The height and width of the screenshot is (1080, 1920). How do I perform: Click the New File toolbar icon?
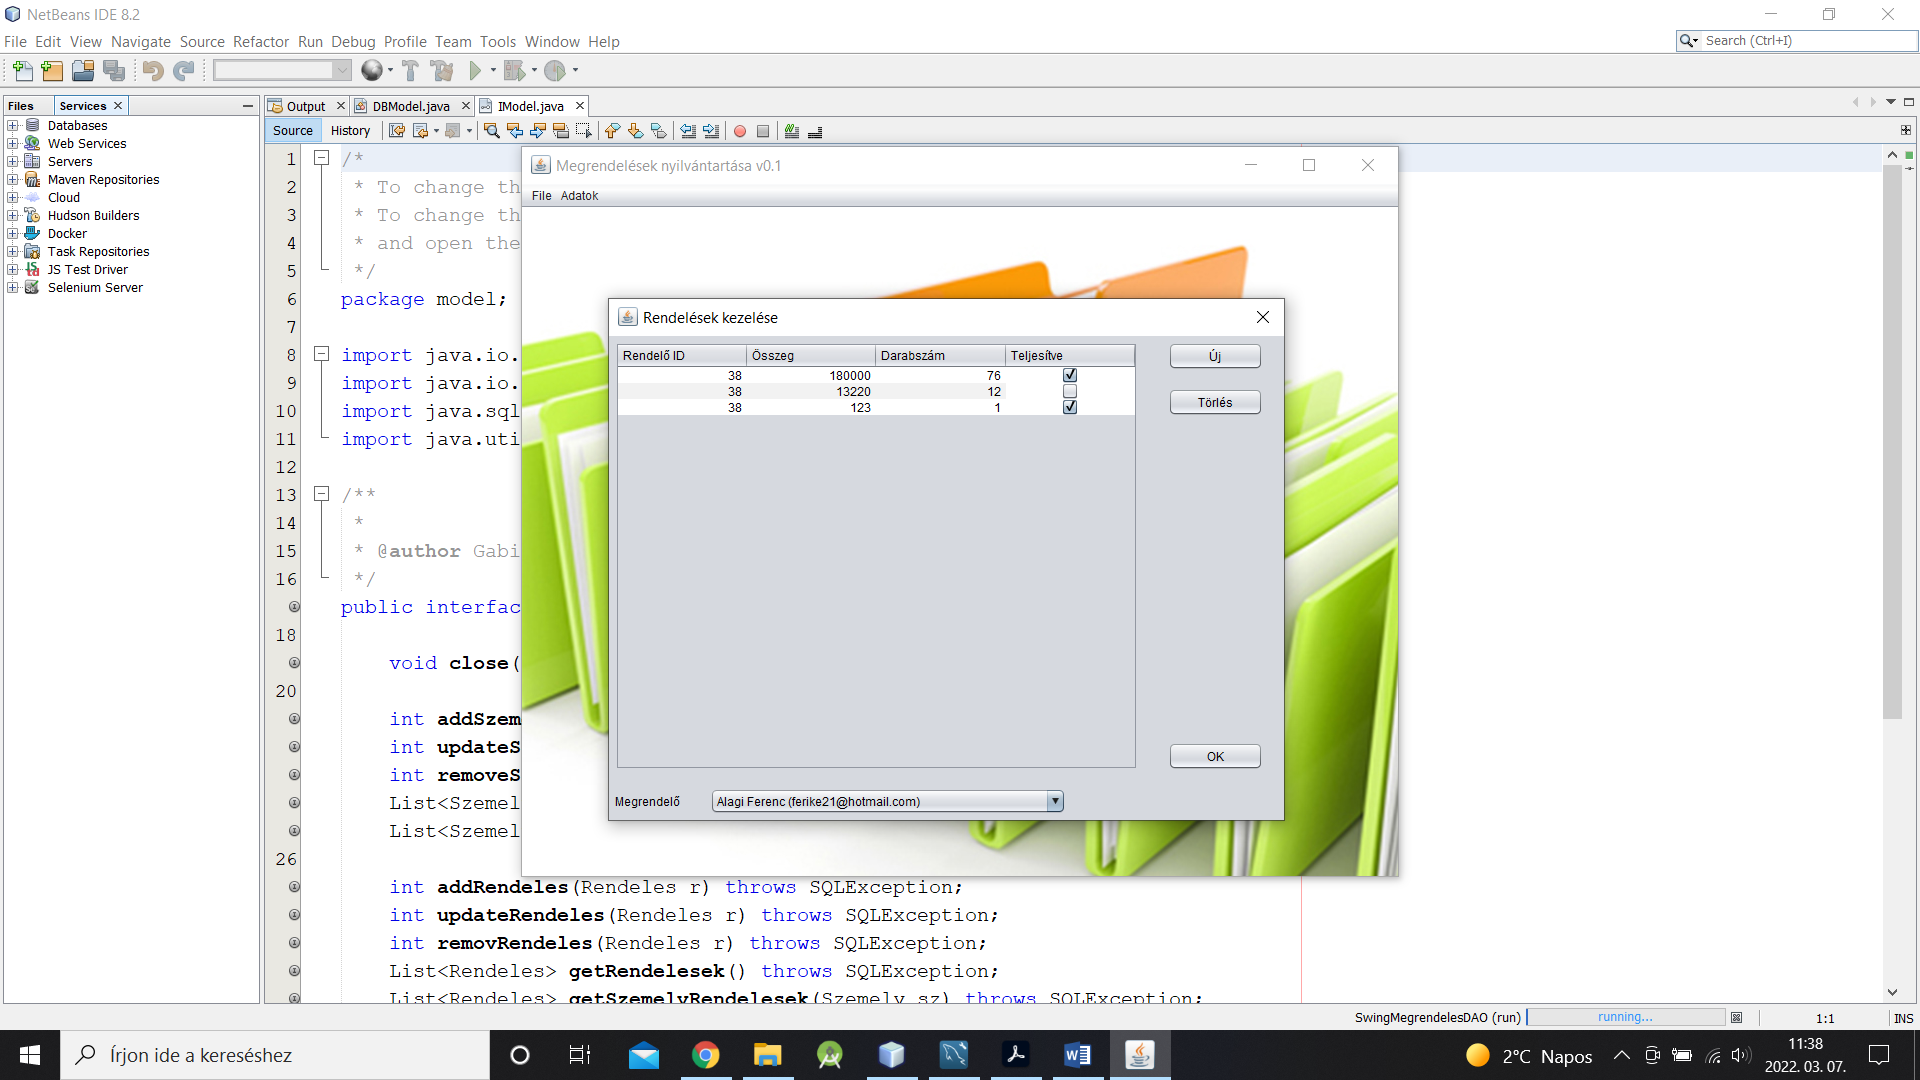[x=22, y=71]
